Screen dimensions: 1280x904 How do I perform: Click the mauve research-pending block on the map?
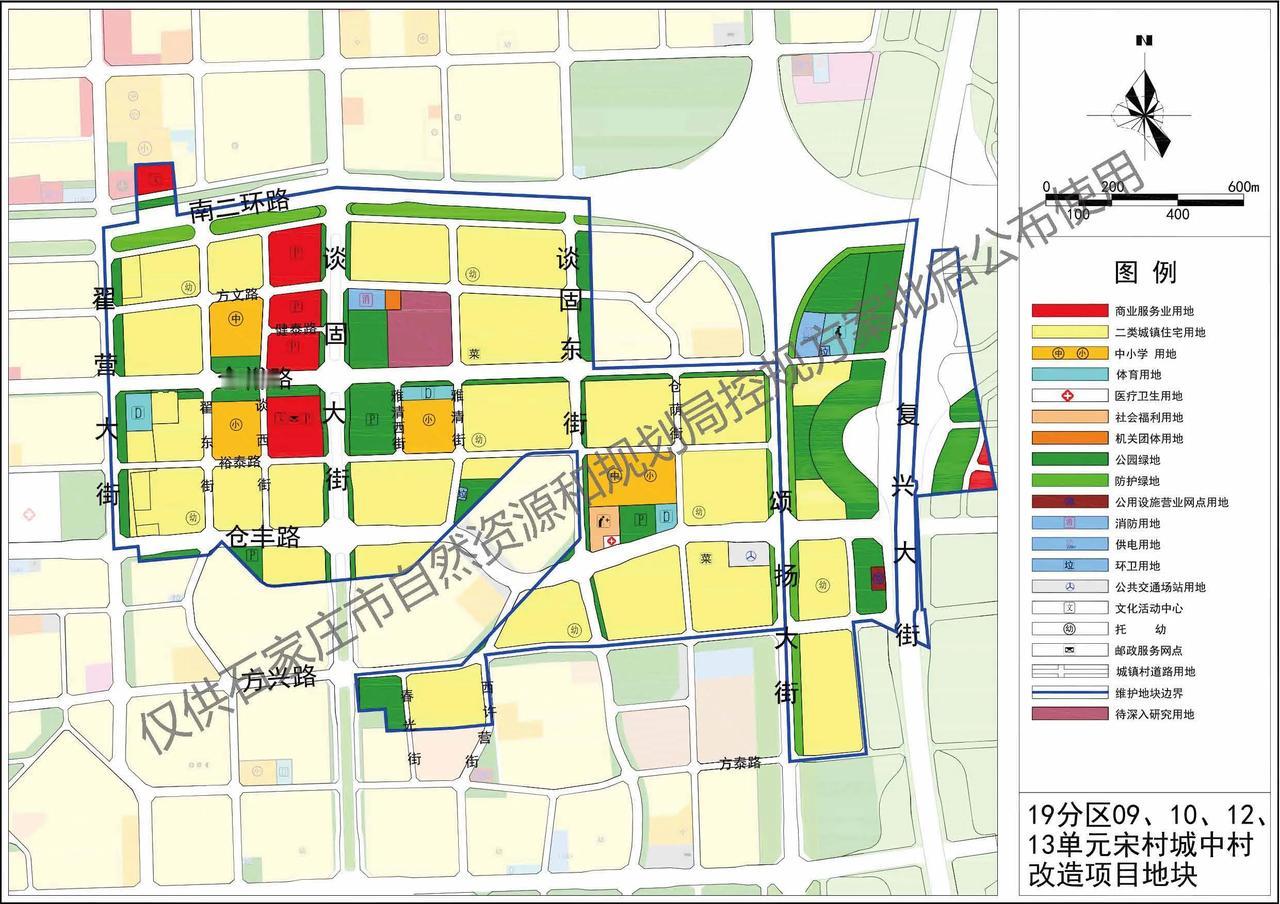[x=419, y=329]
